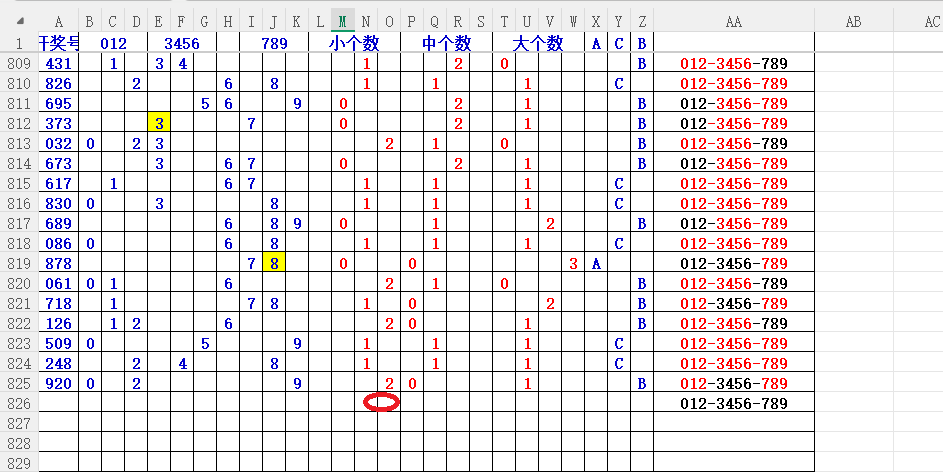
Task: Select cell containing 617 in column A
Action: pyautogui.click(x=58, y=183)
